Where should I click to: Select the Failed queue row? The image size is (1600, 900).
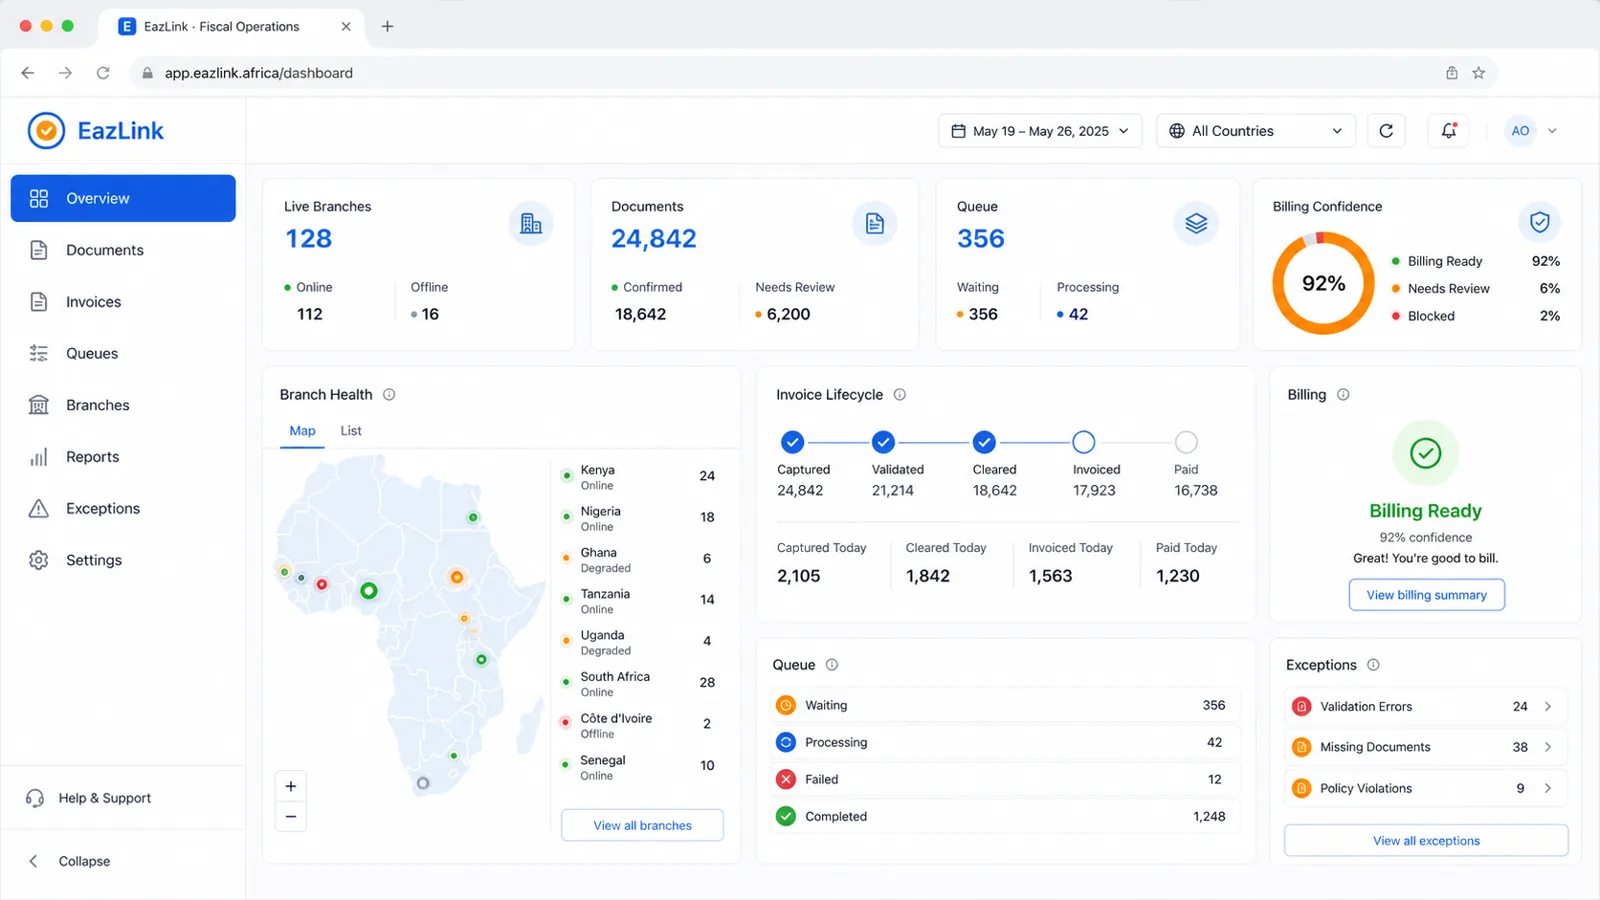pos(1004,780)
